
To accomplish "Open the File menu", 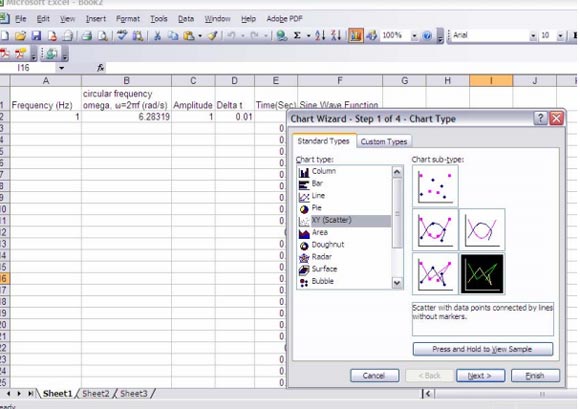I will [x=20, y=18].
